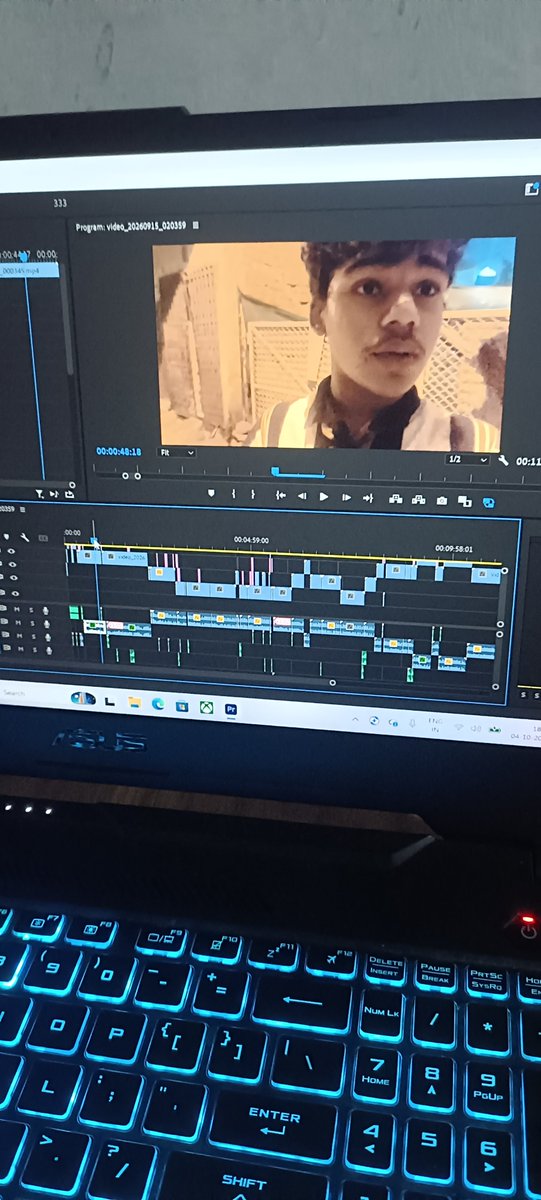Viewport: 541px width, 1200px height.
Task: Step forward one frame in Program monitor
Action: [345, 497]
